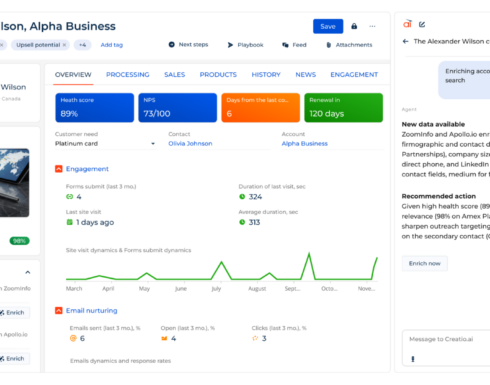Screen dimensions: 490x385
Task: Click the 1 days ago value
Action: pyautogui.click(x=95, y=222)
